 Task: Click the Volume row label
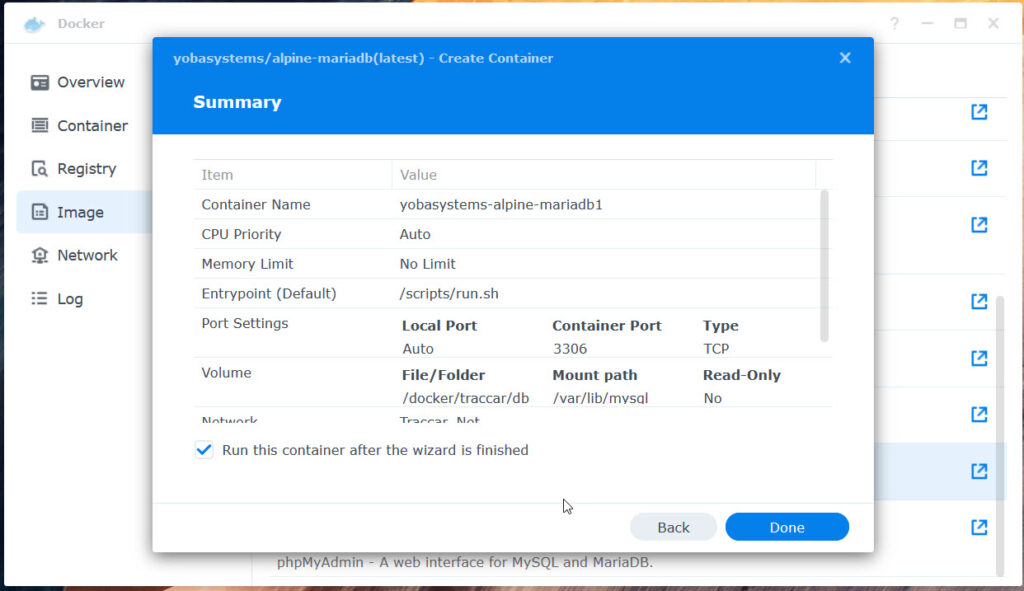pyautogui.click(x=227, y=373)
